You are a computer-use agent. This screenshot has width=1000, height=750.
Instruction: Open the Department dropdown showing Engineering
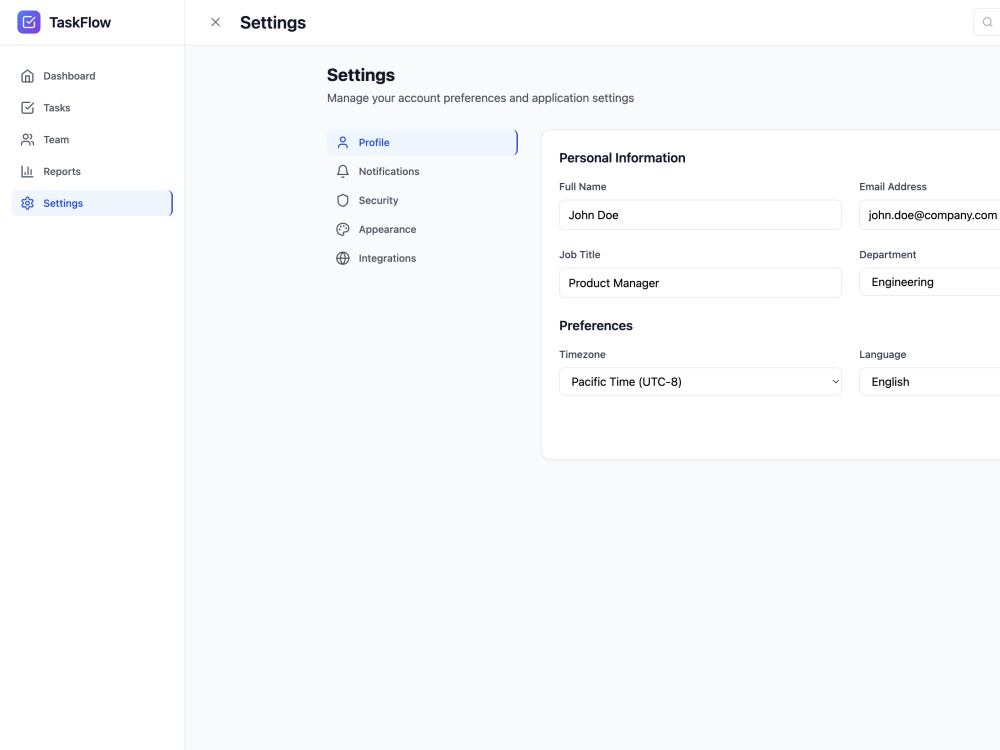point(929,282)
